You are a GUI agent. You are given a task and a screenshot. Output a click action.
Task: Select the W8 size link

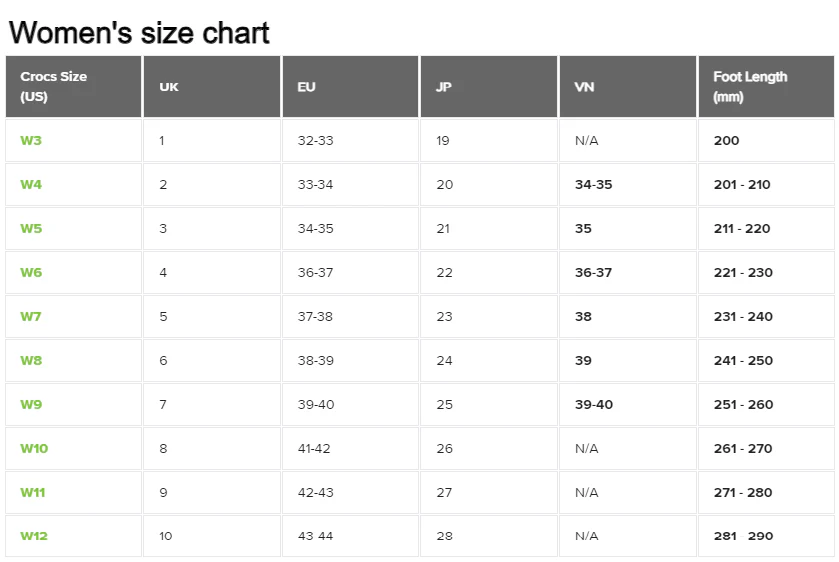pyautogui.click(x=31, y=361)
